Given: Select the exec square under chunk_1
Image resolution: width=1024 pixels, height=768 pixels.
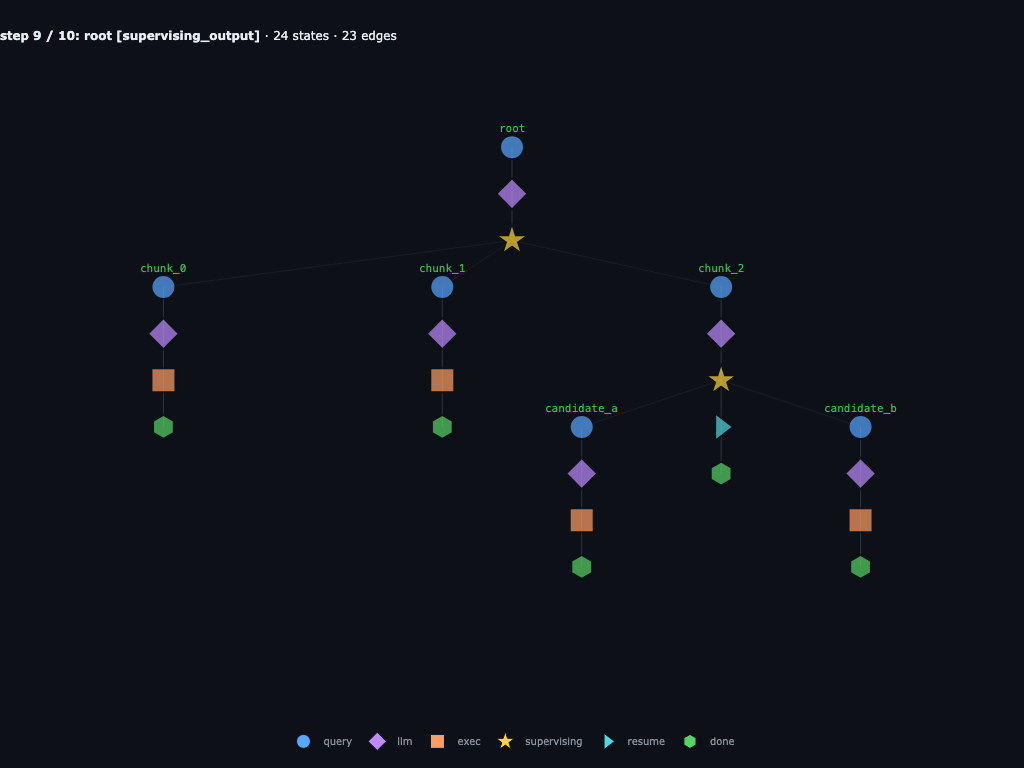Looking at the screenshot, I should [442, 380].
